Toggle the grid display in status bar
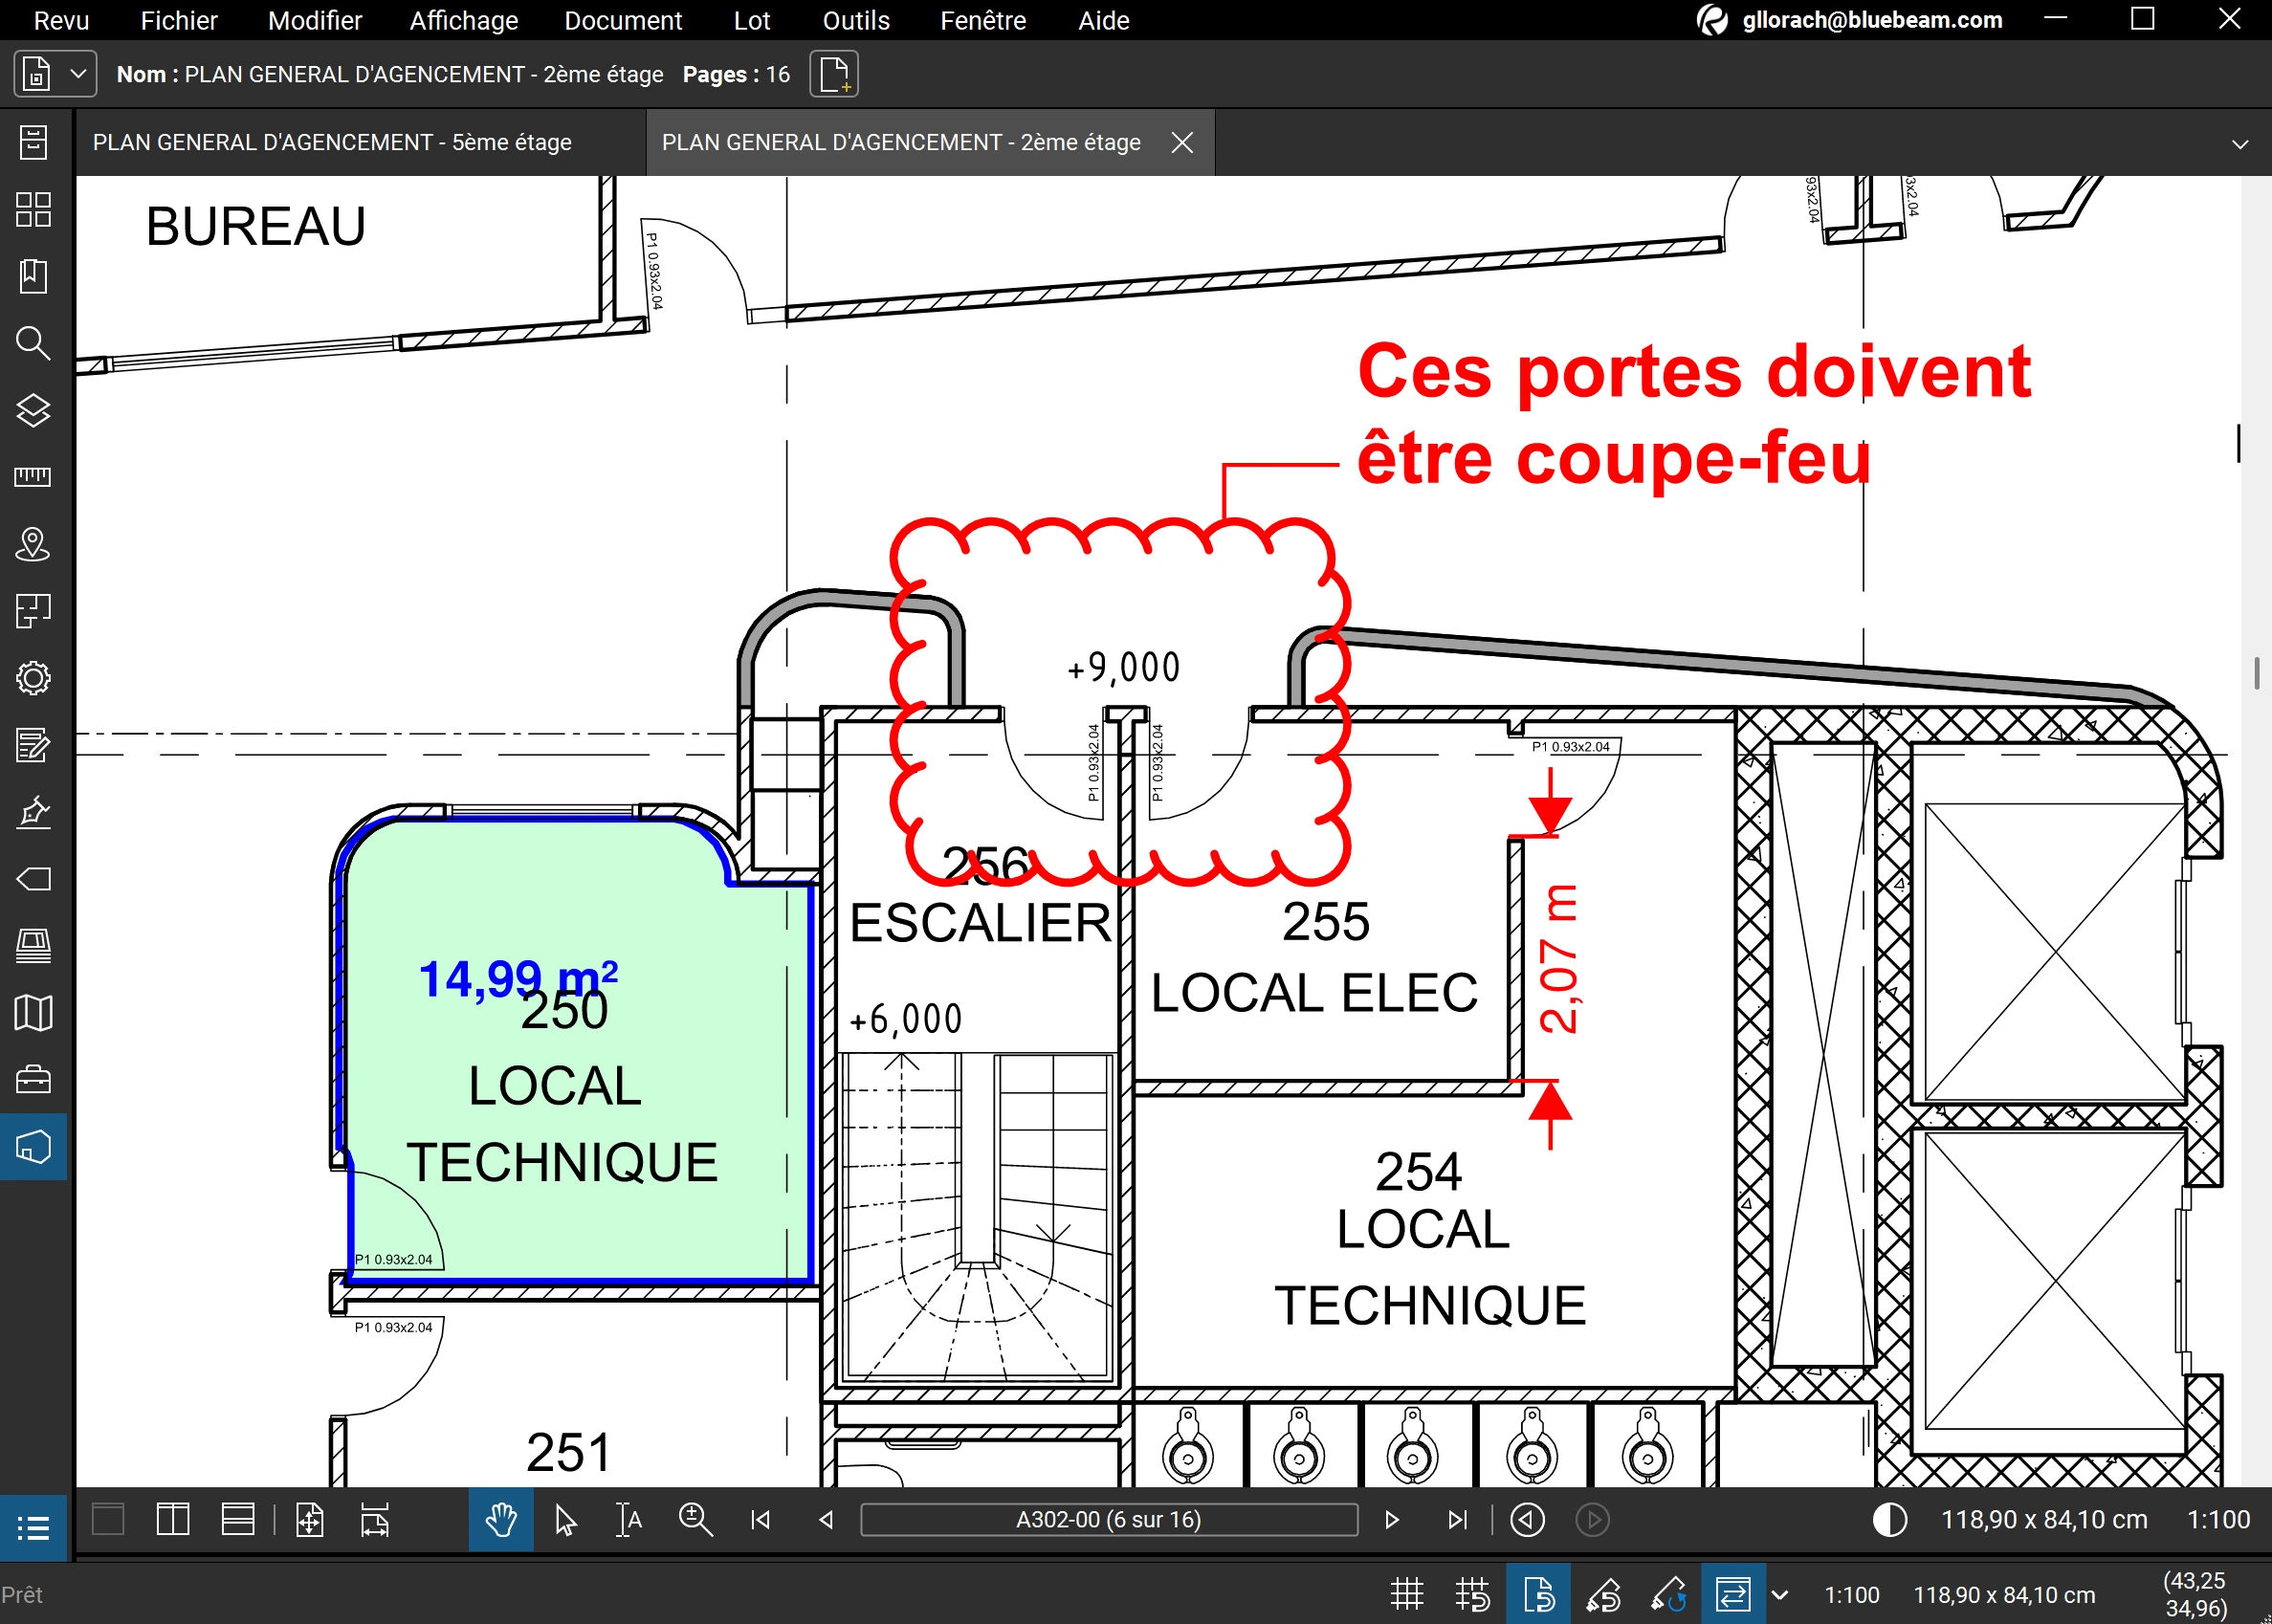This screenshot has height=1624, width=2272. [x=1407, y=1594]
